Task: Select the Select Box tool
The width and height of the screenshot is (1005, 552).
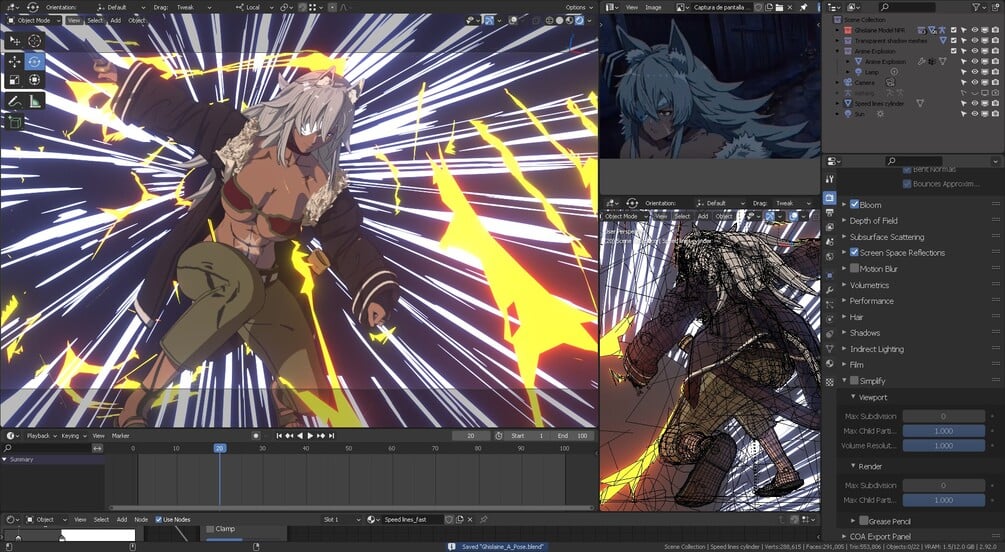Action: click(x=15, y=41)
